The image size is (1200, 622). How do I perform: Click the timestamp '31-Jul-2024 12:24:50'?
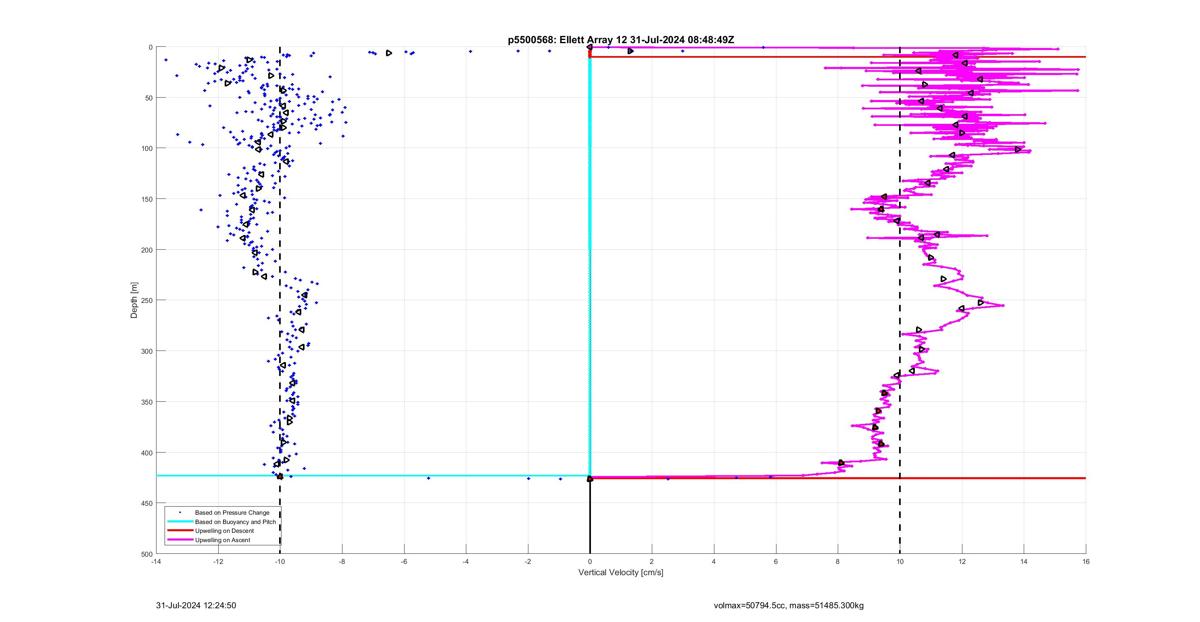pos(196,606)
